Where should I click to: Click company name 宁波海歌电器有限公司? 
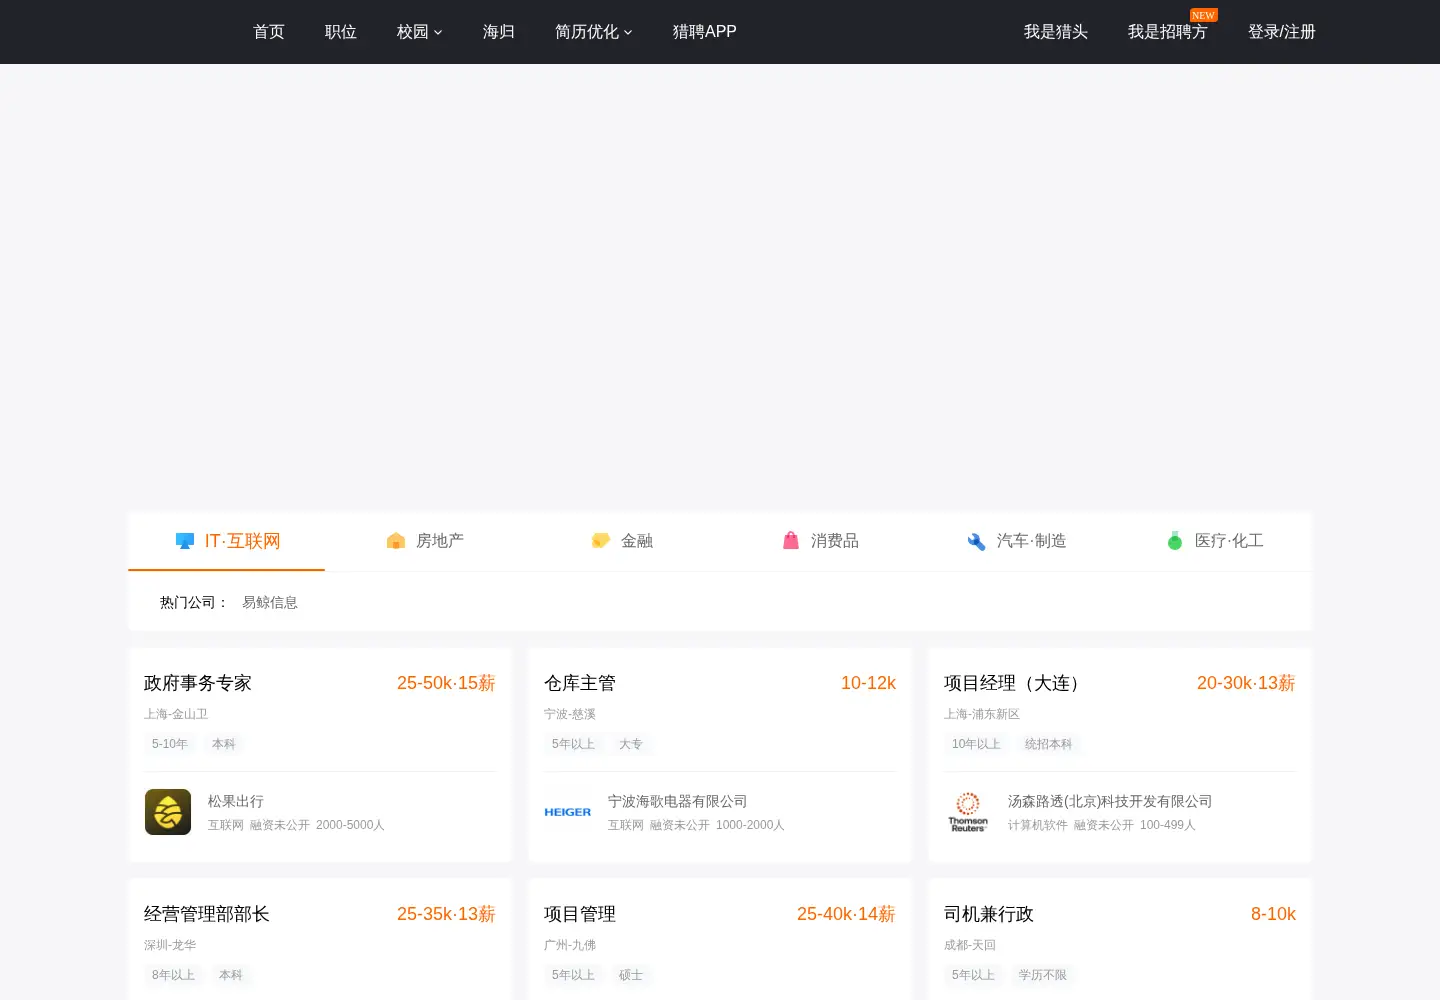click(x=678, y=801)
